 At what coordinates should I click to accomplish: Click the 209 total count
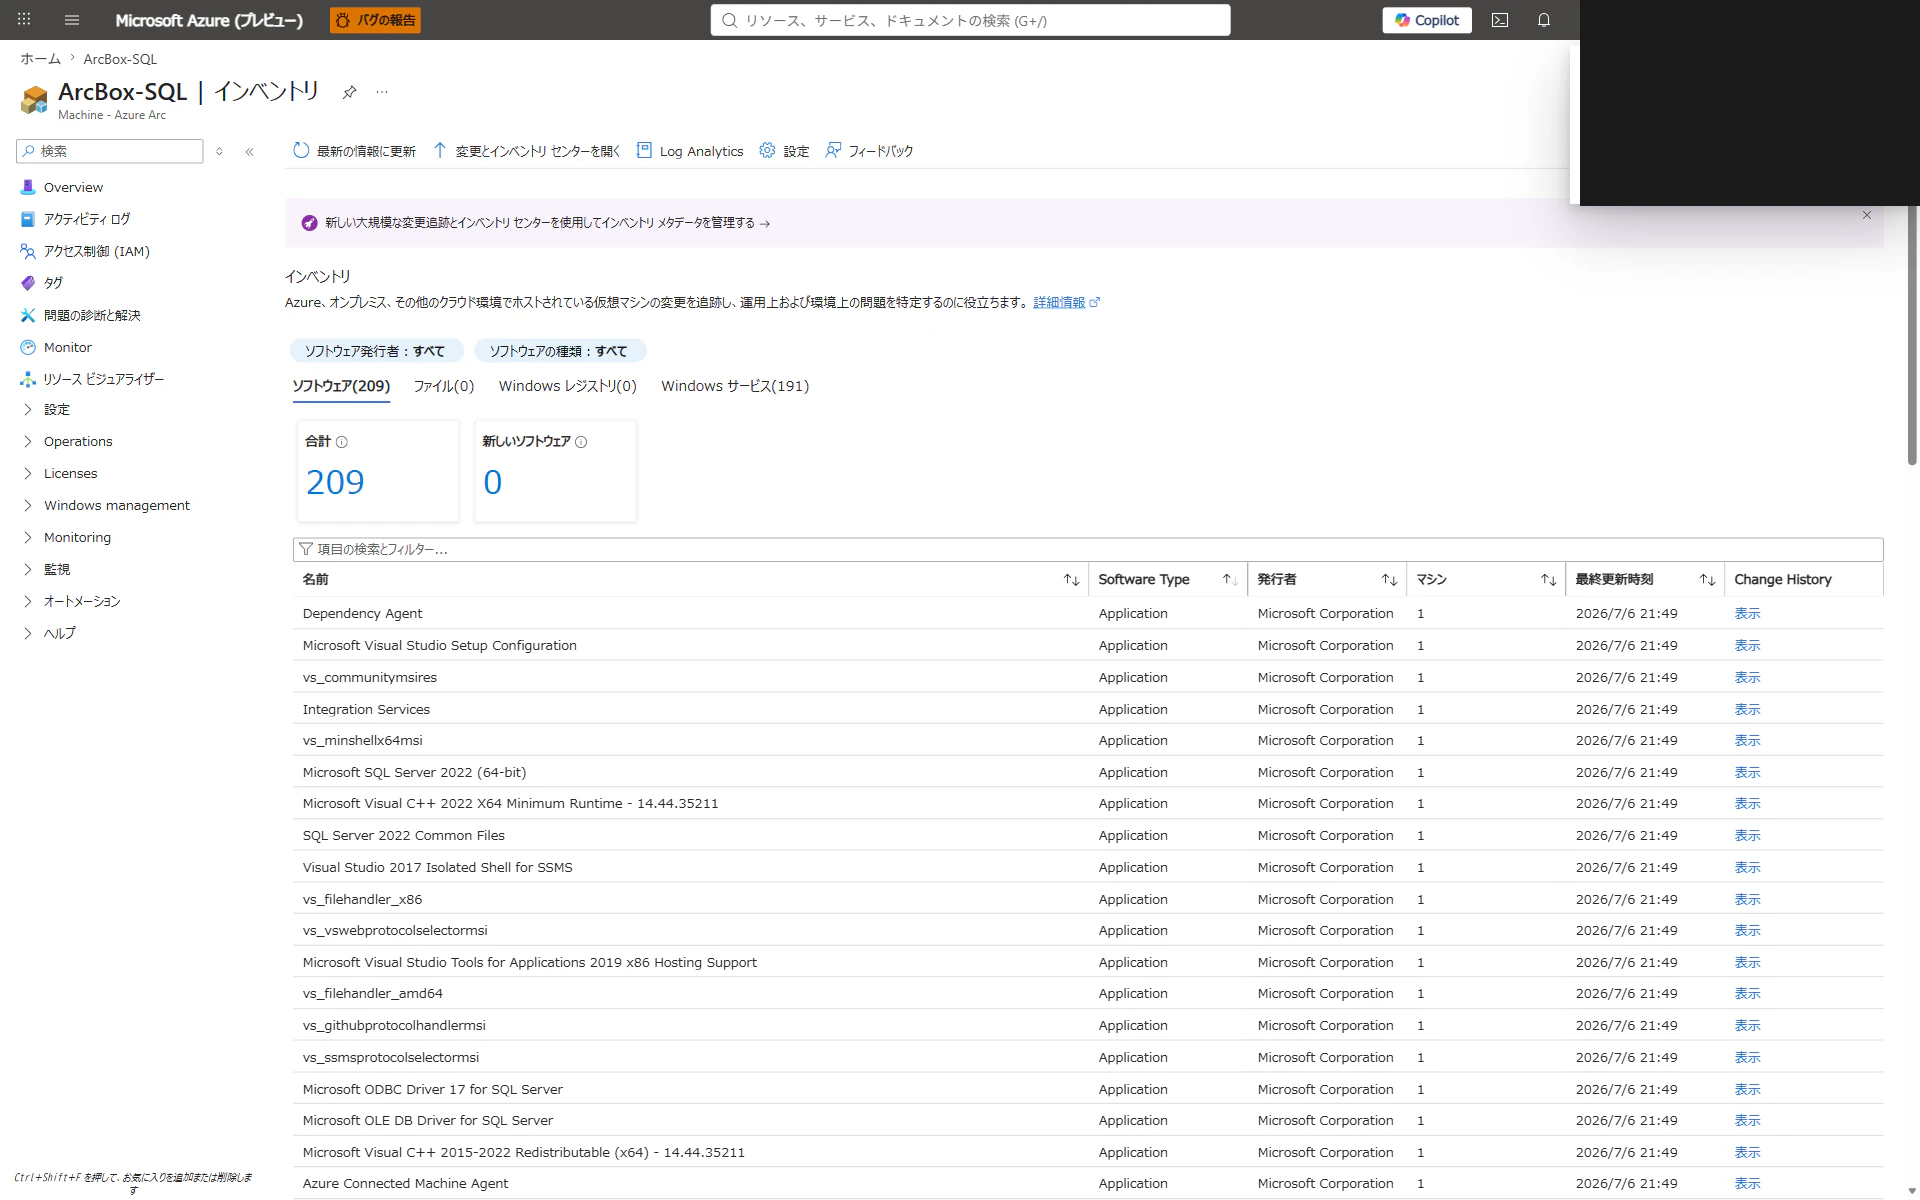(335, 482)
